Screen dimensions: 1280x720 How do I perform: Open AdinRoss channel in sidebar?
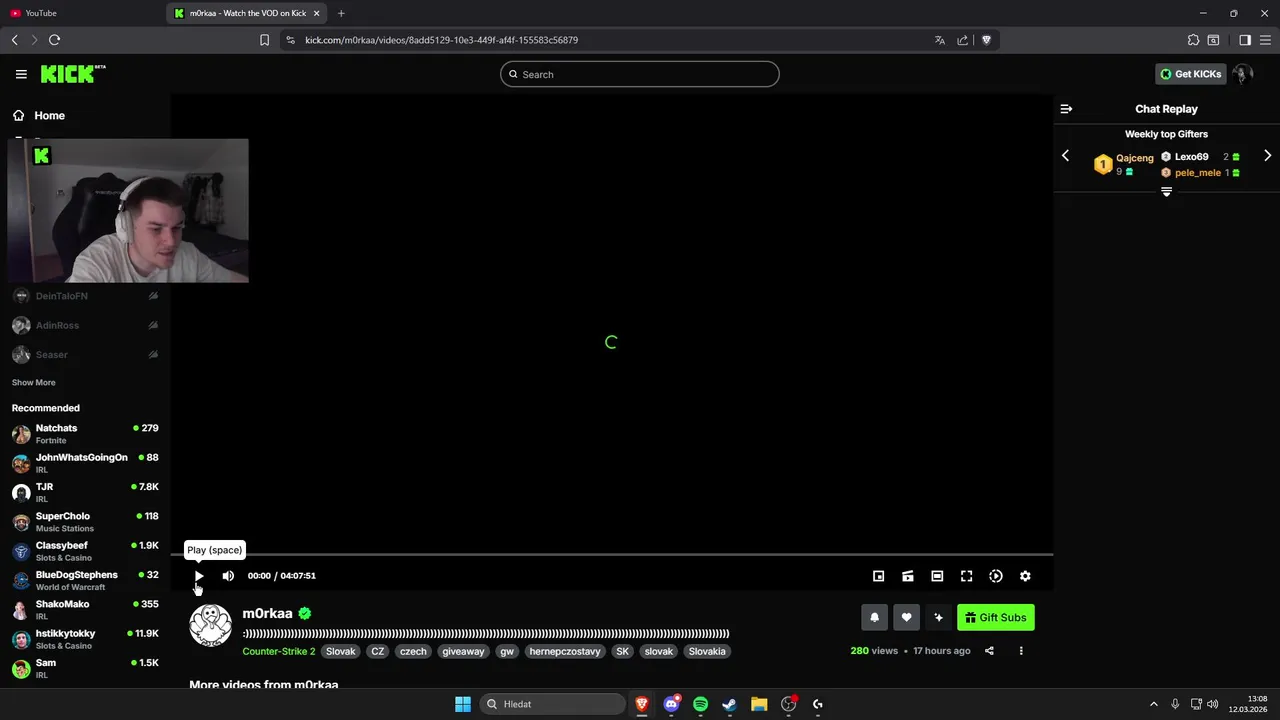[x=85, y=325]
